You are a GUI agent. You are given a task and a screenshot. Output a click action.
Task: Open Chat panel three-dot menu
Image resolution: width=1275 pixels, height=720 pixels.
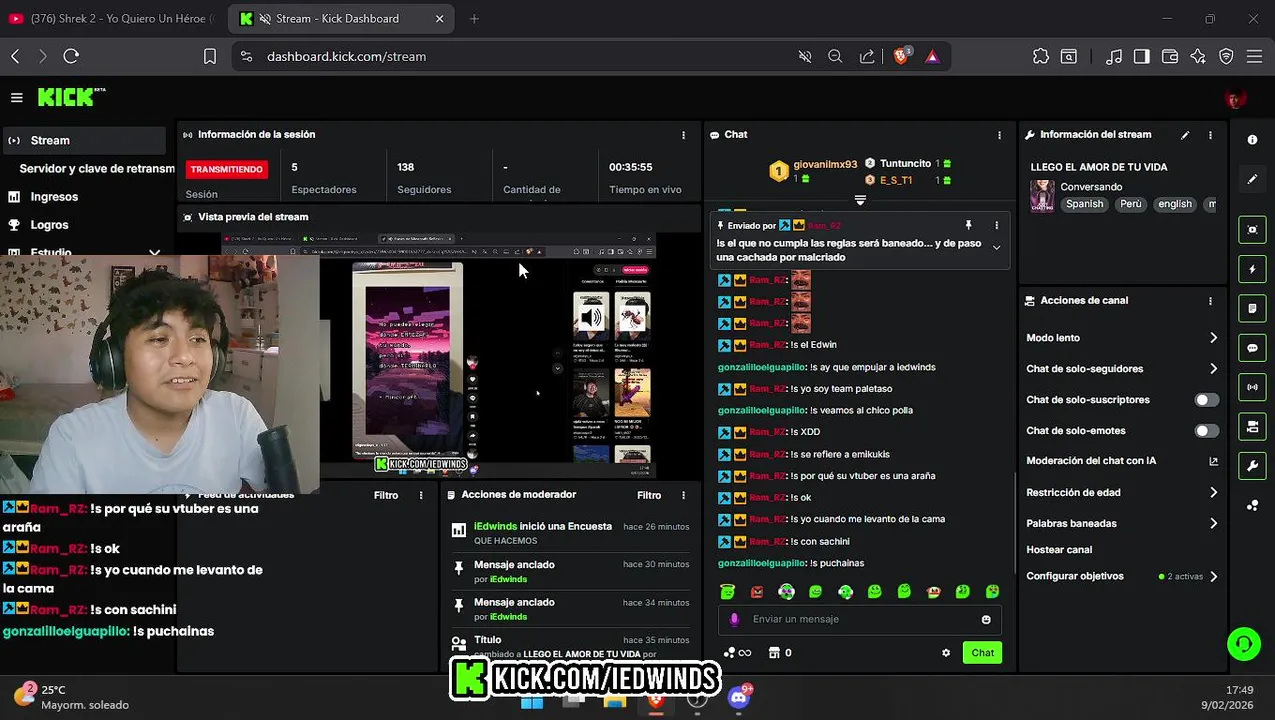tap(998, 135)
